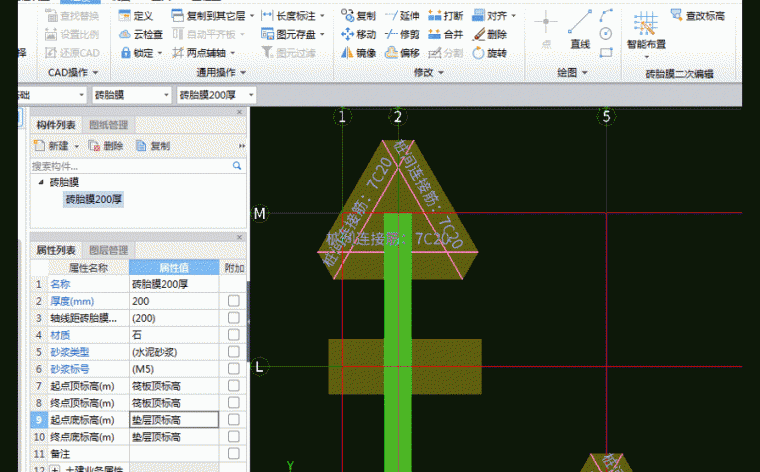This screenshot has width=760, height=472.
Task: Toggle the 附加 checkbox for 材质 row
Action: coord(233,335)
